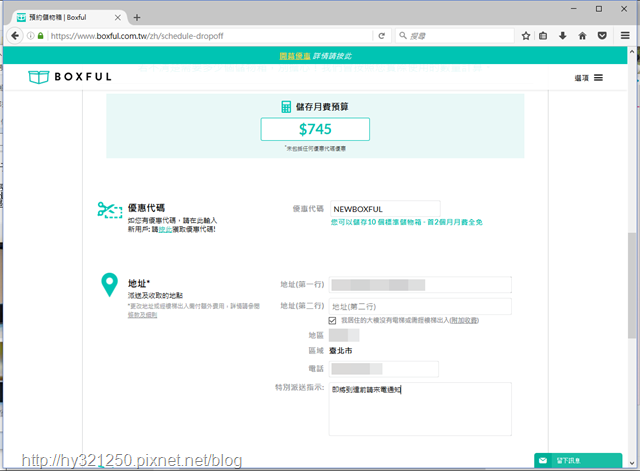Click the special delivery instructions textarea

[x=420, y=409]
